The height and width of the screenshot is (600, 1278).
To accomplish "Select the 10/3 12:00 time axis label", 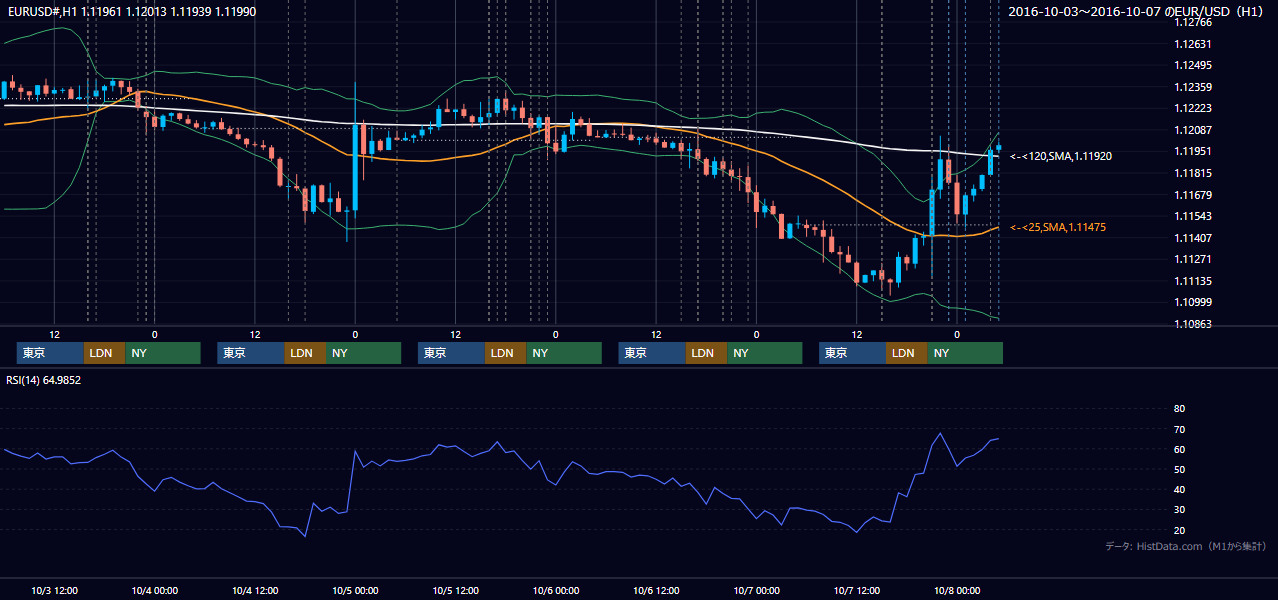I will [55, 591].
